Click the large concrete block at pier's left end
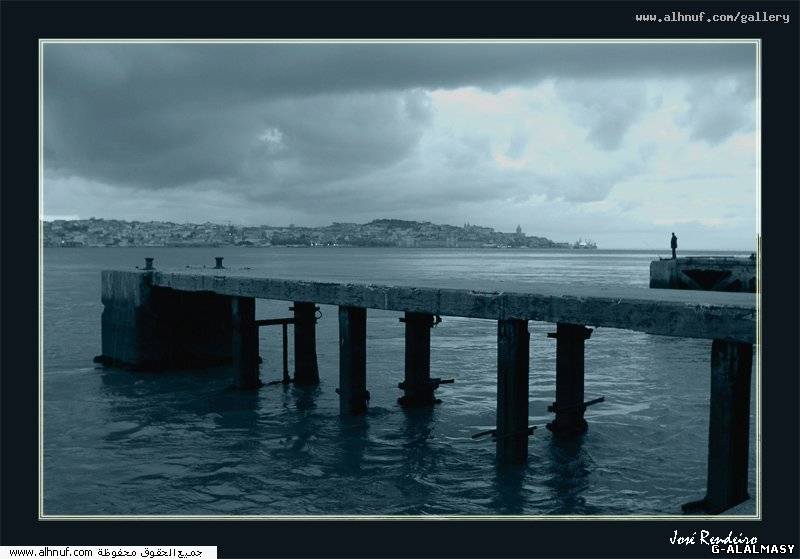 [x=128, y=316]
